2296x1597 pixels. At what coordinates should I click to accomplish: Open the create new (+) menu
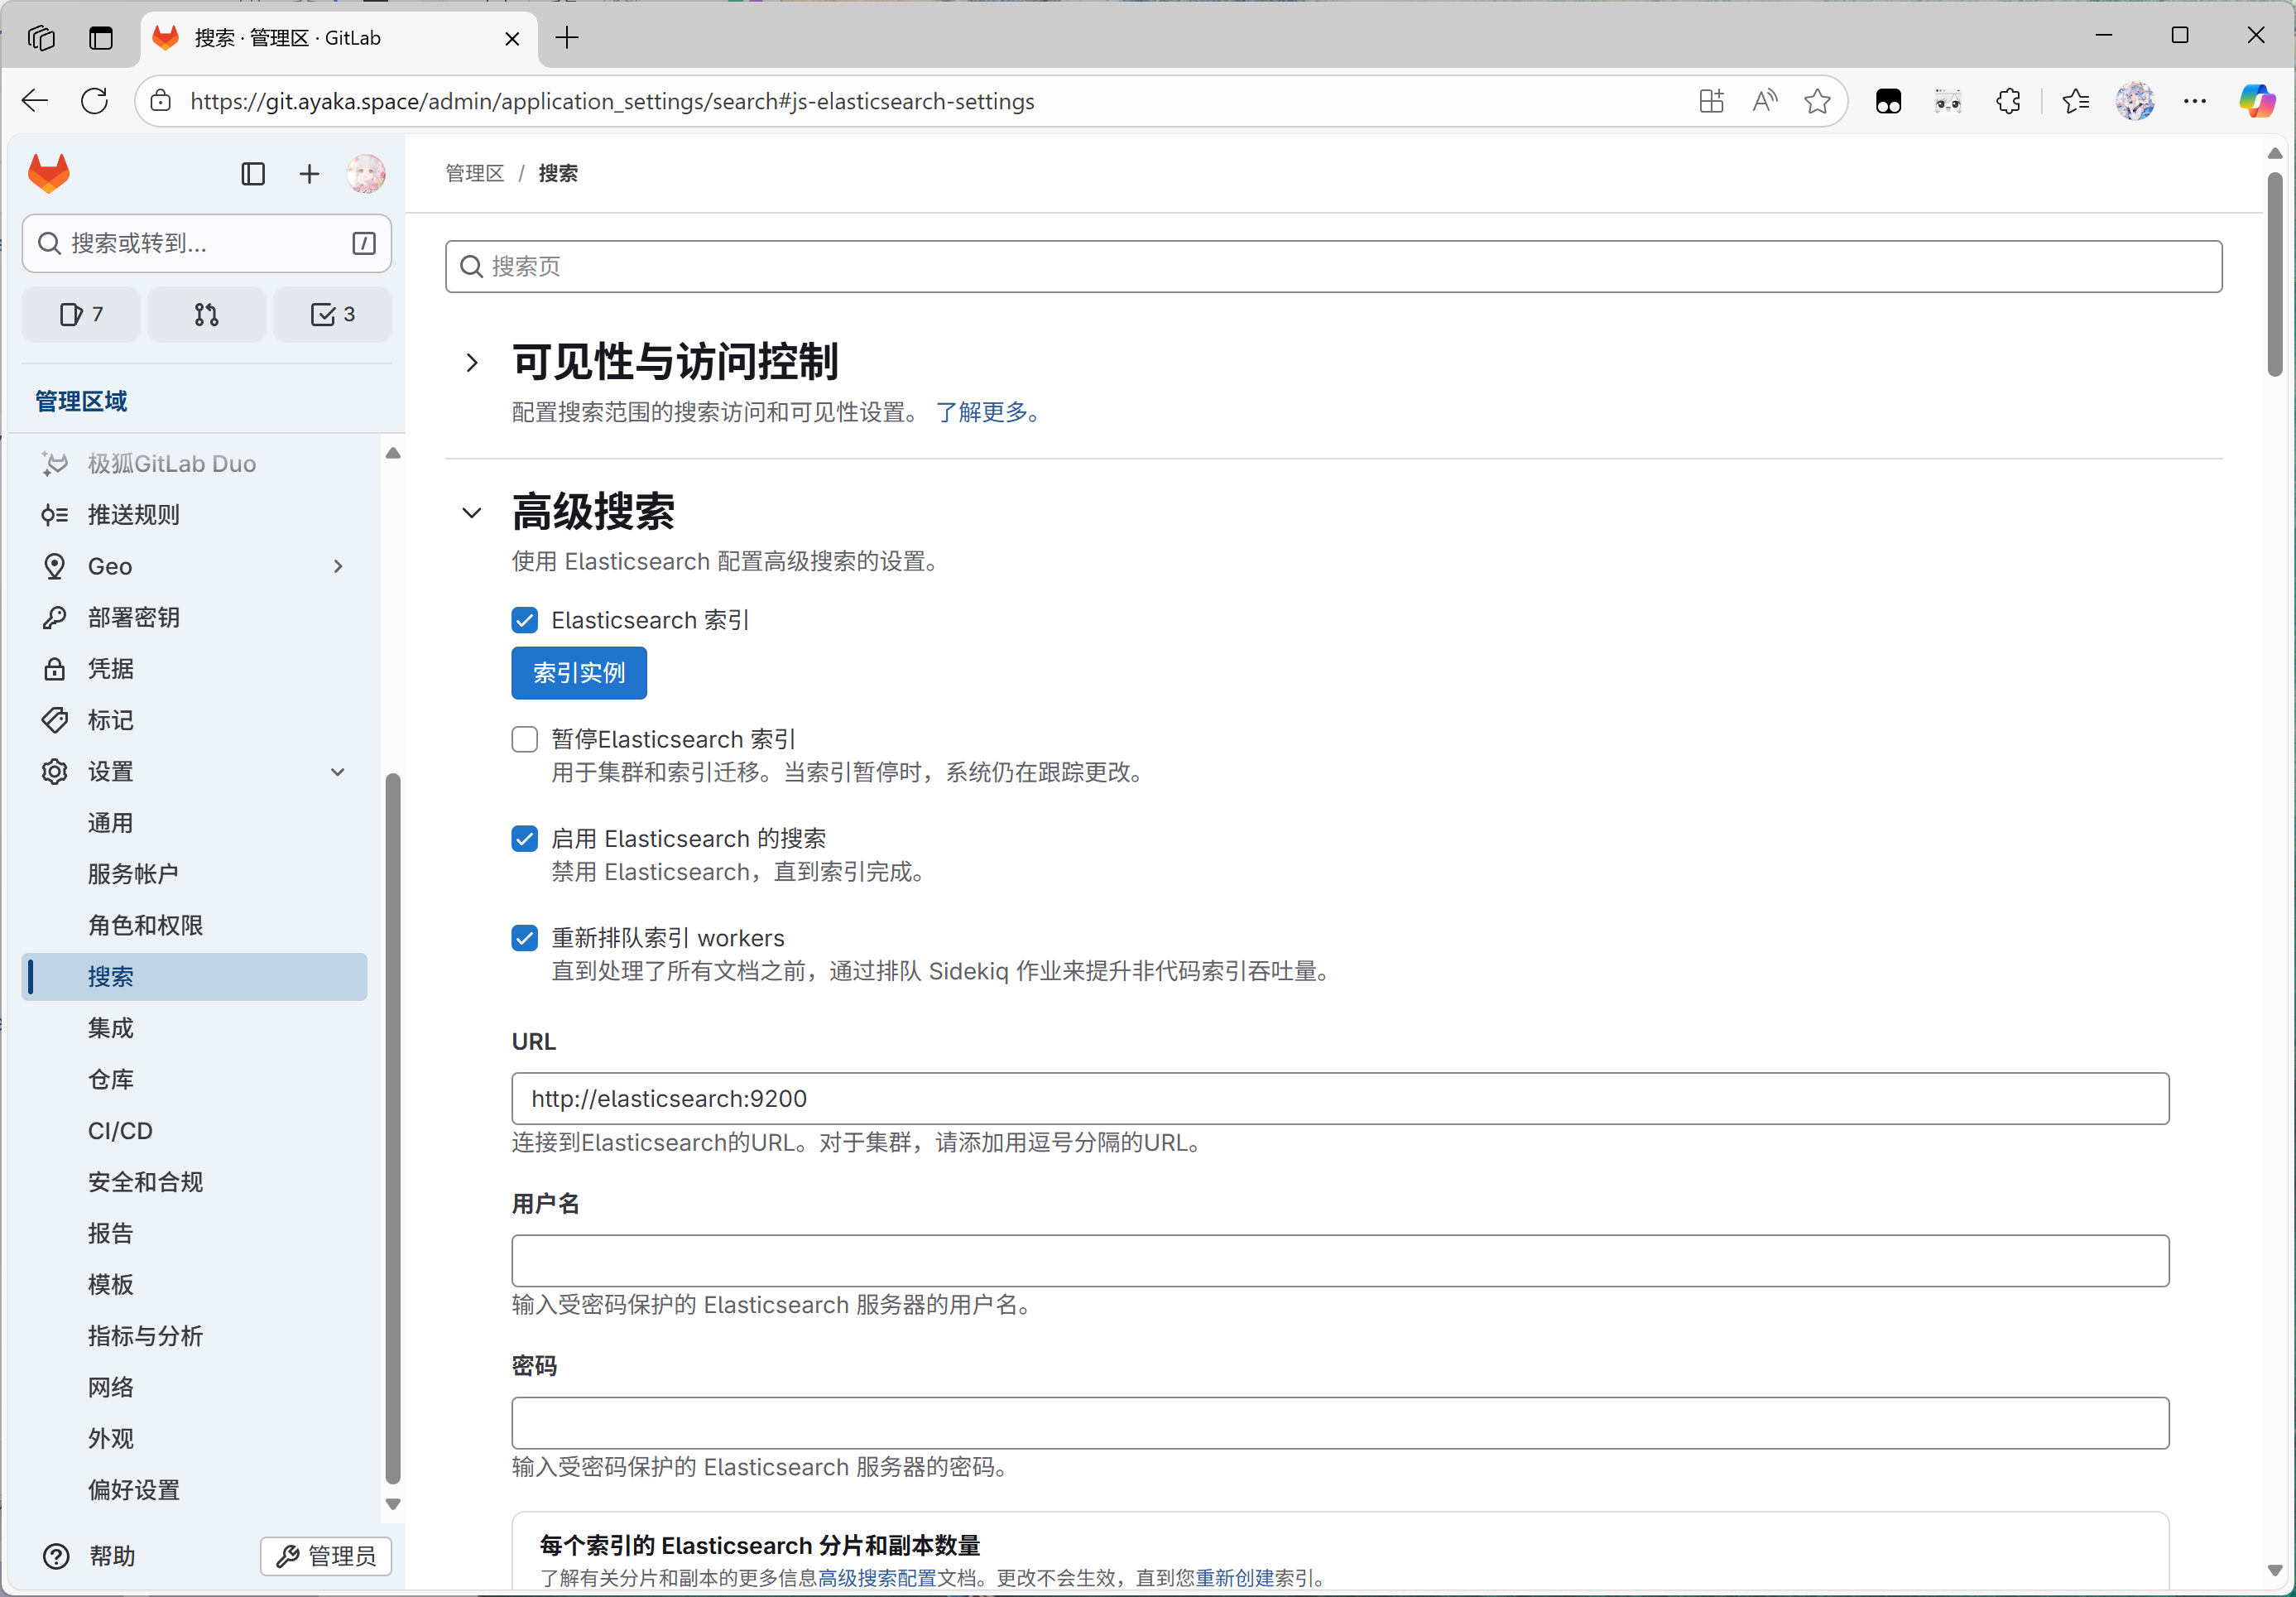309,174
